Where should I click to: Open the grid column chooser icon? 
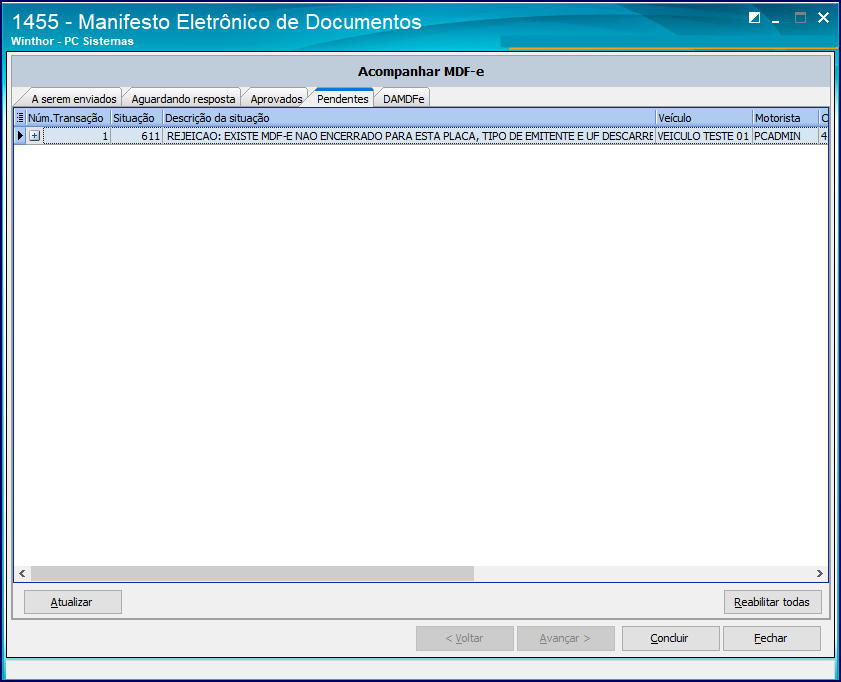[20, 117]
